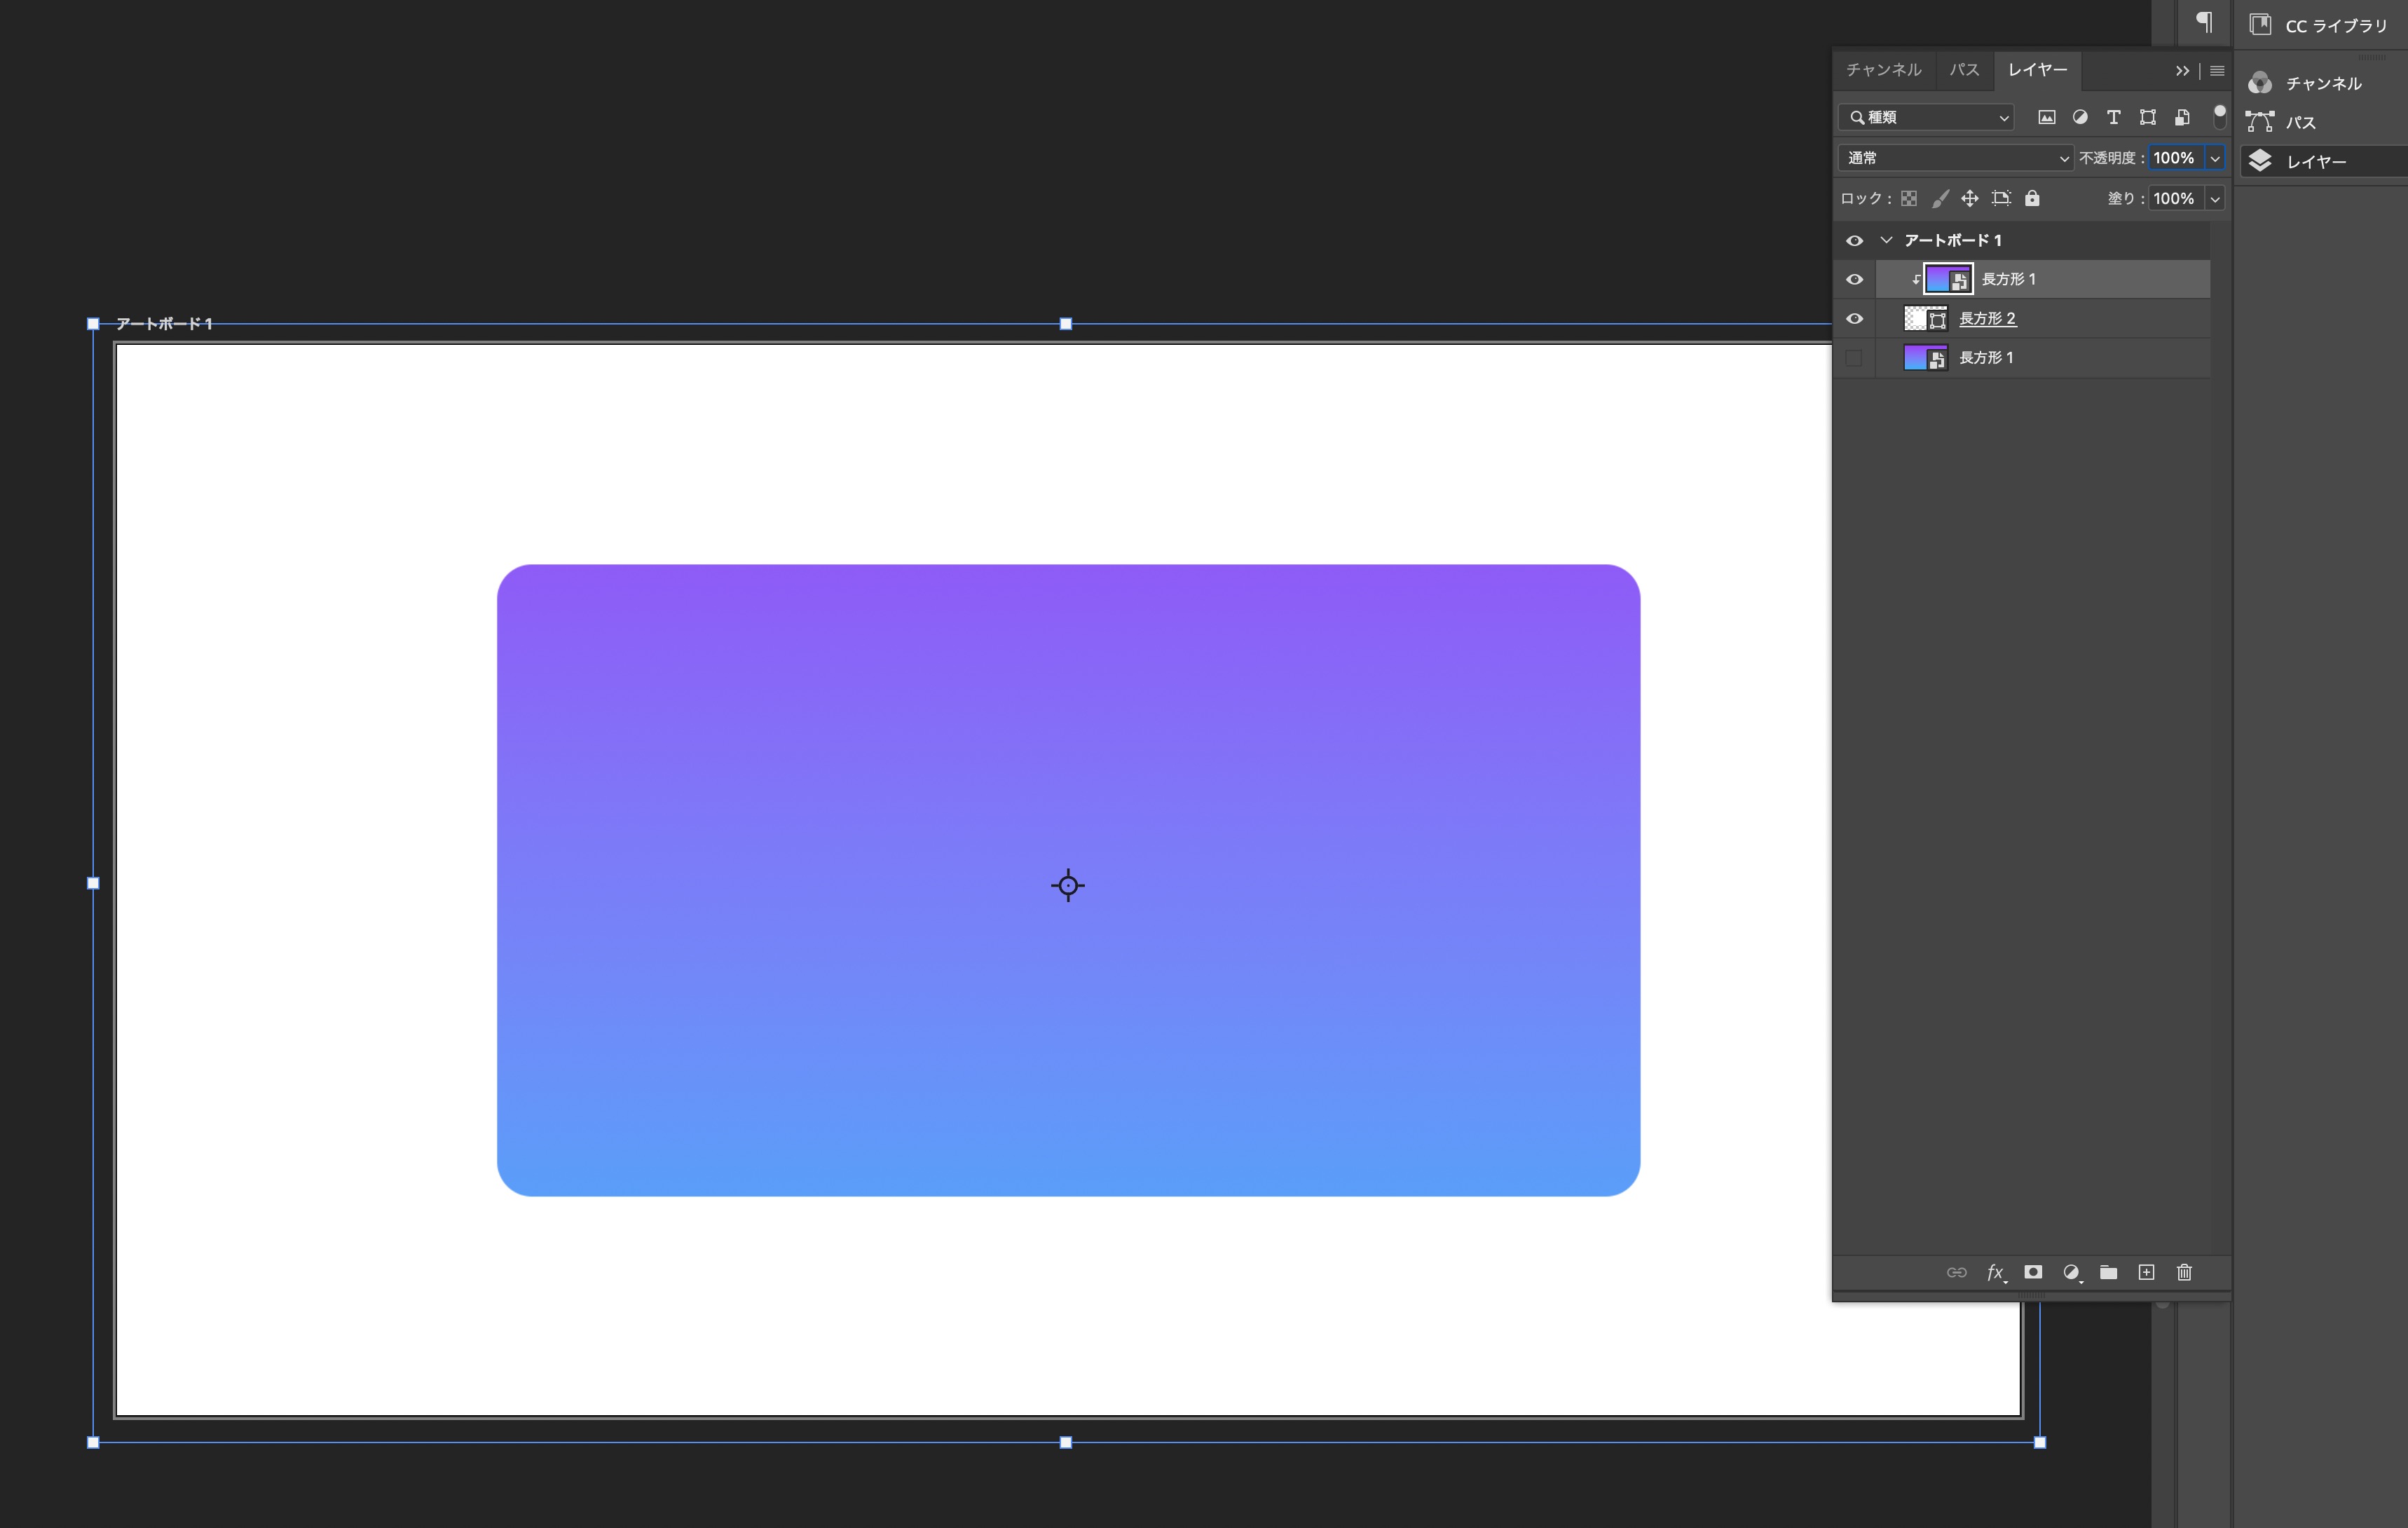Open the 塗り fill slider arrow
The height and width of the screenshot is (1528, 2408).
(2215, 198)
